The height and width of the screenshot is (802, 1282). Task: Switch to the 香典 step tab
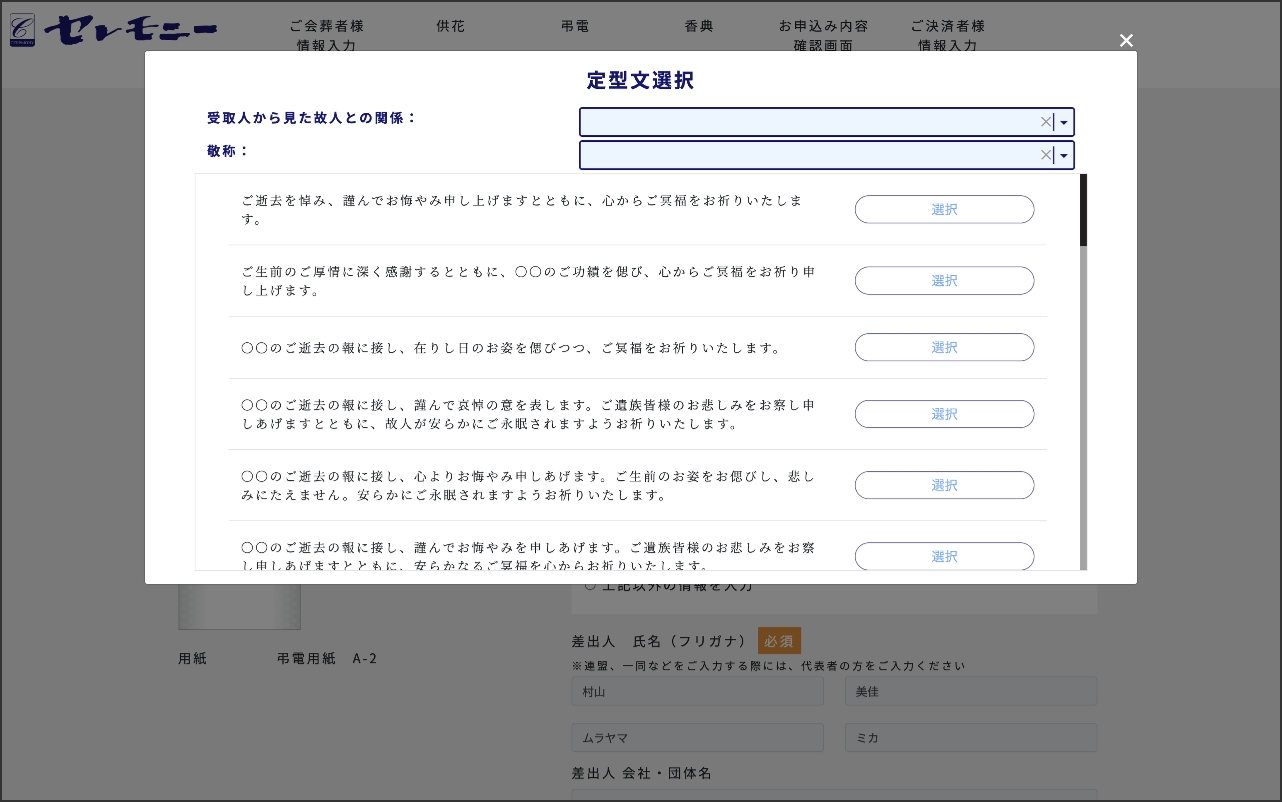coord(699,27)
